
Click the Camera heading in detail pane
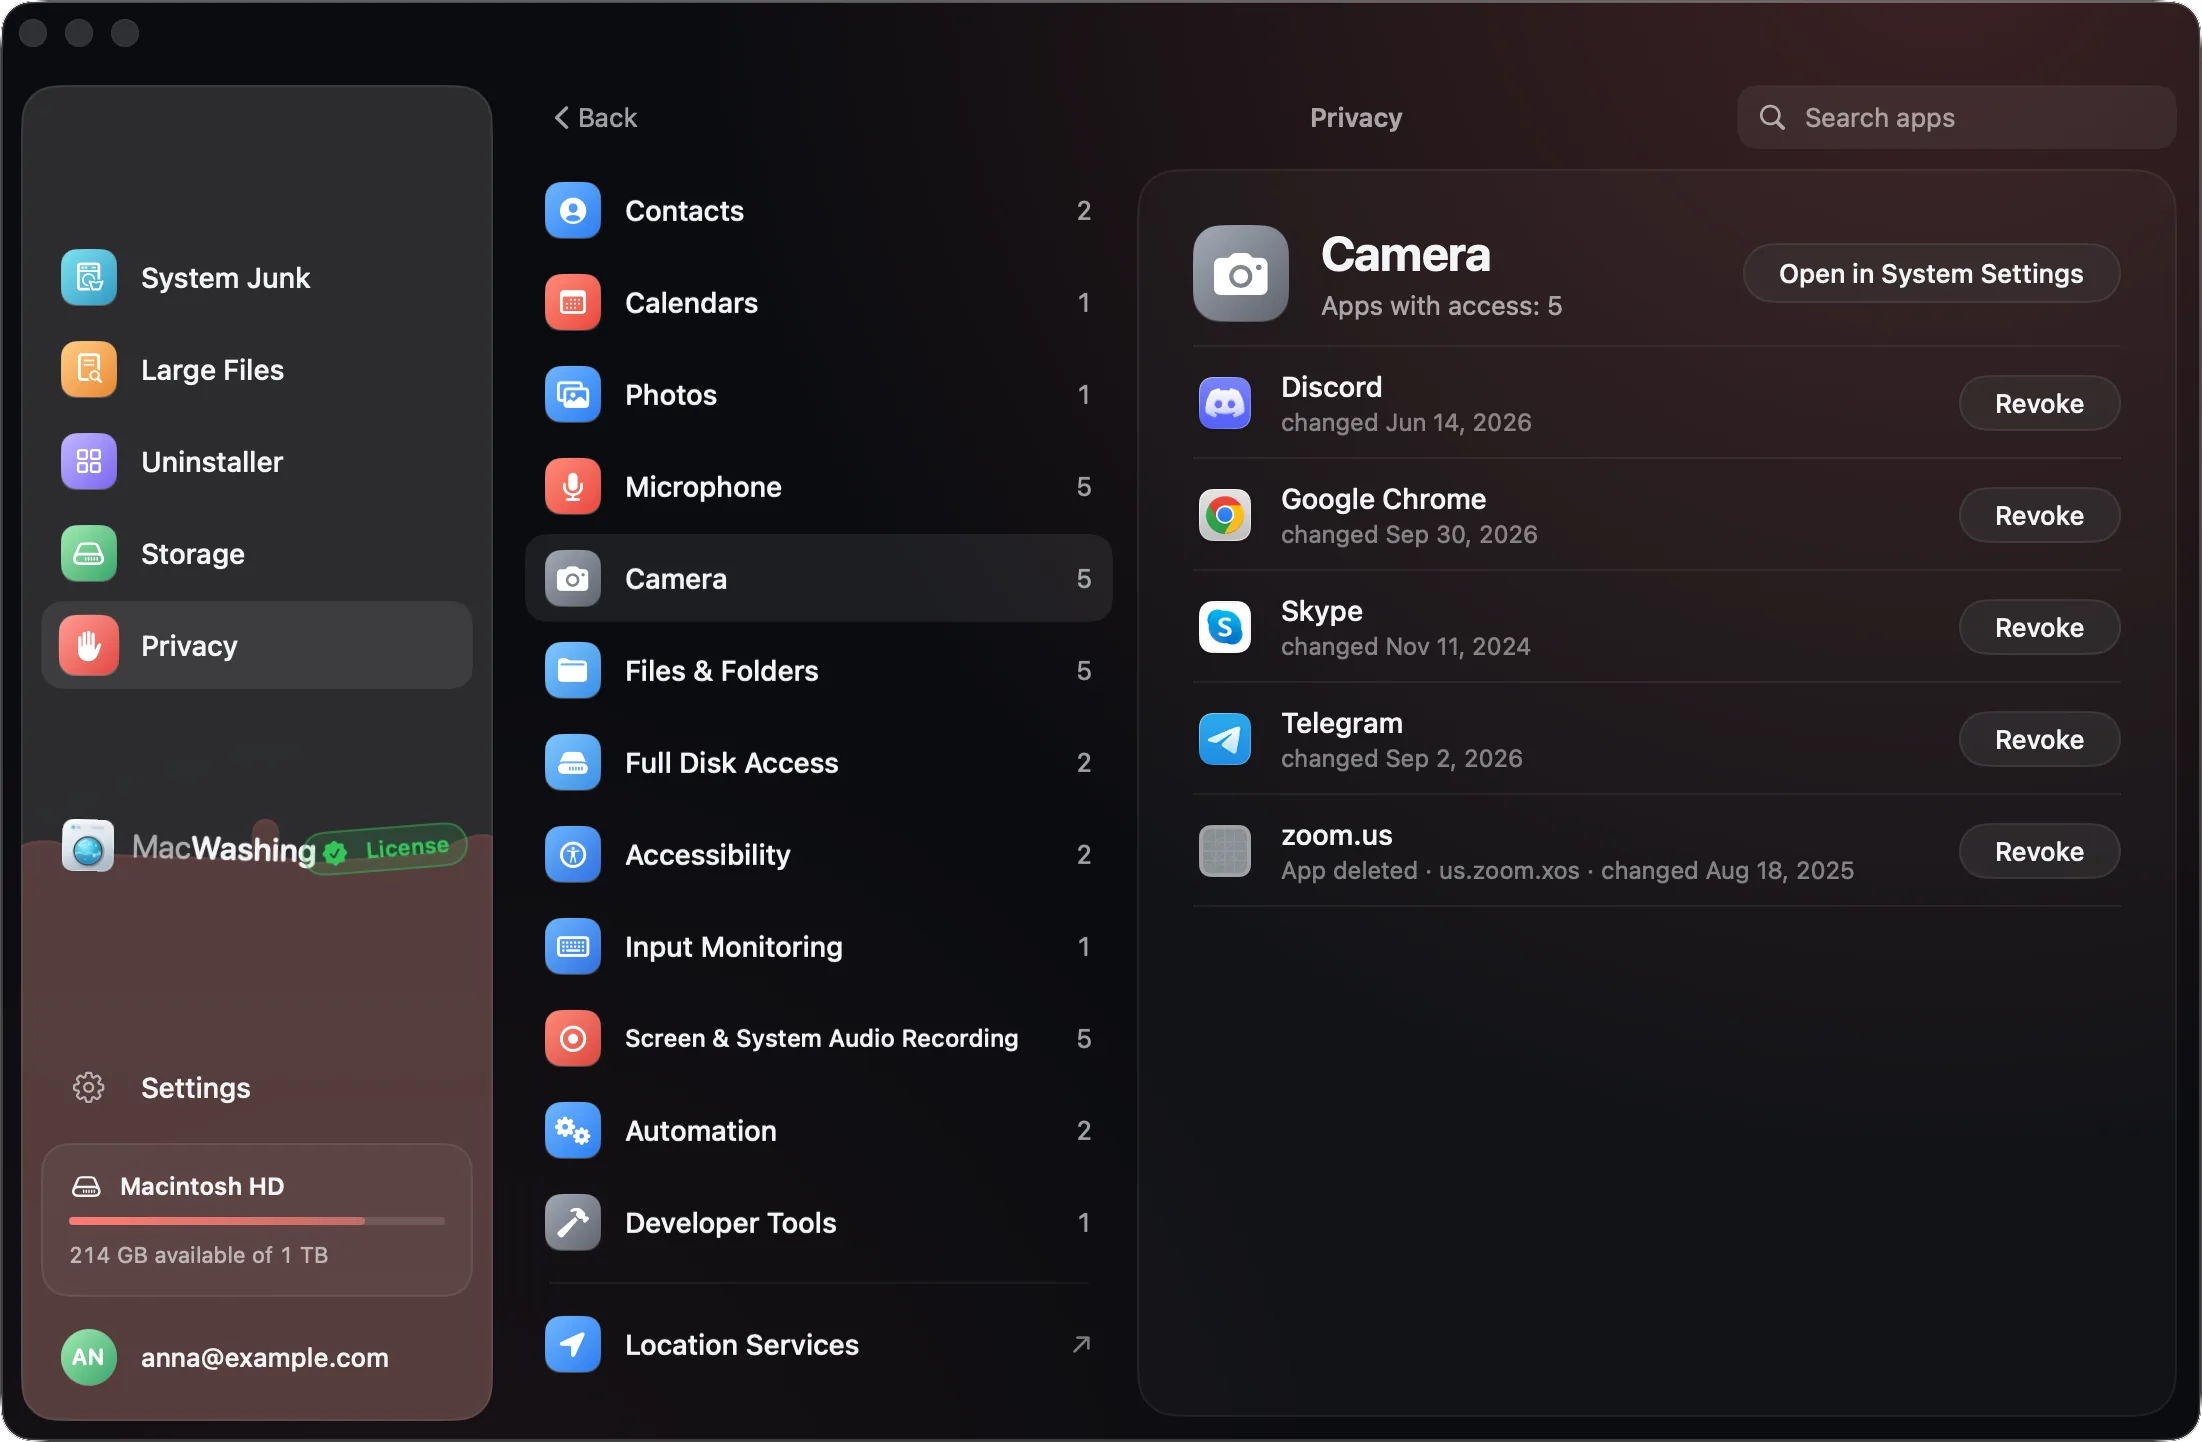[x=1405, y=254]
